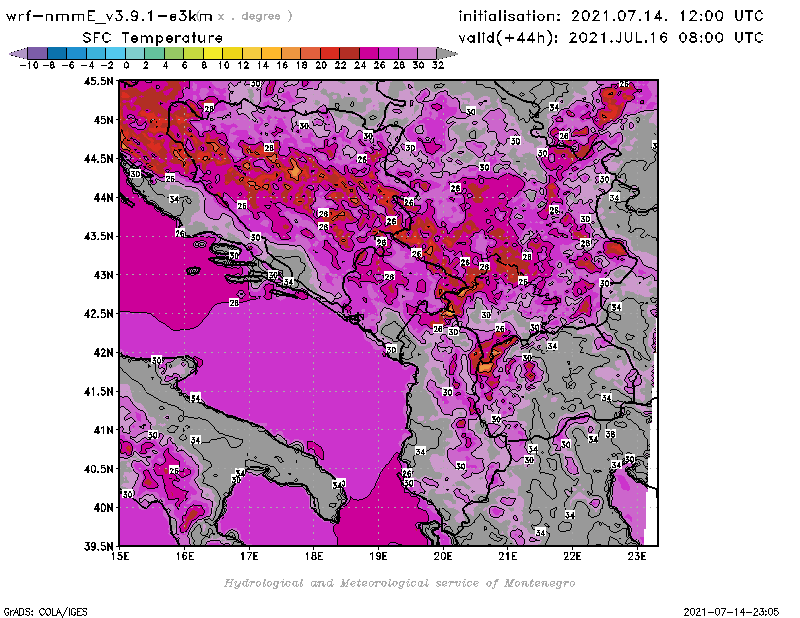This screenshot has height=618, width=800.
Task: Click the 44N latitude label
Action: [x=103, y=197]
